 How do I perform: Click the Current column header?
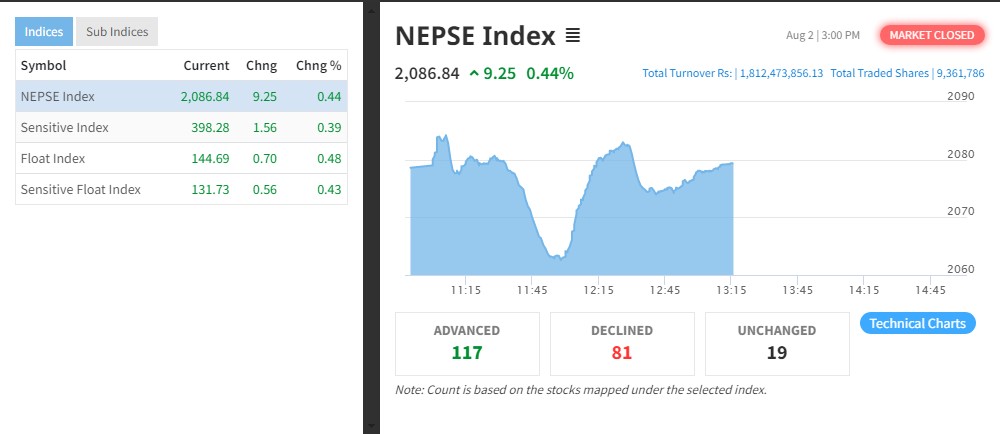pos(206,66)
